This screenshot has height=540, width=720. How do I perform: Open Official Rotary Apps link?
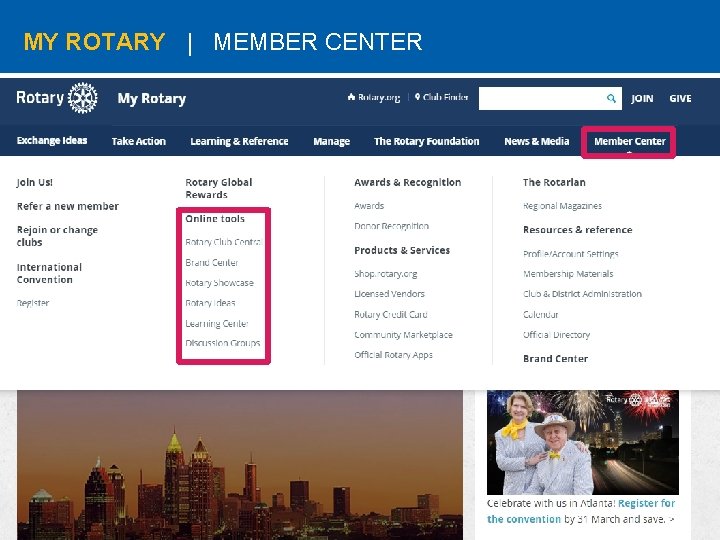(x=394, y=355)
